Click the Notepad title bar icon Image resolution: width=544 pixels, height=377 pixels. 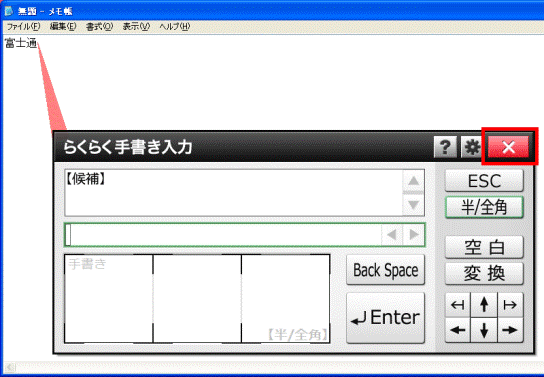point(9,11)
